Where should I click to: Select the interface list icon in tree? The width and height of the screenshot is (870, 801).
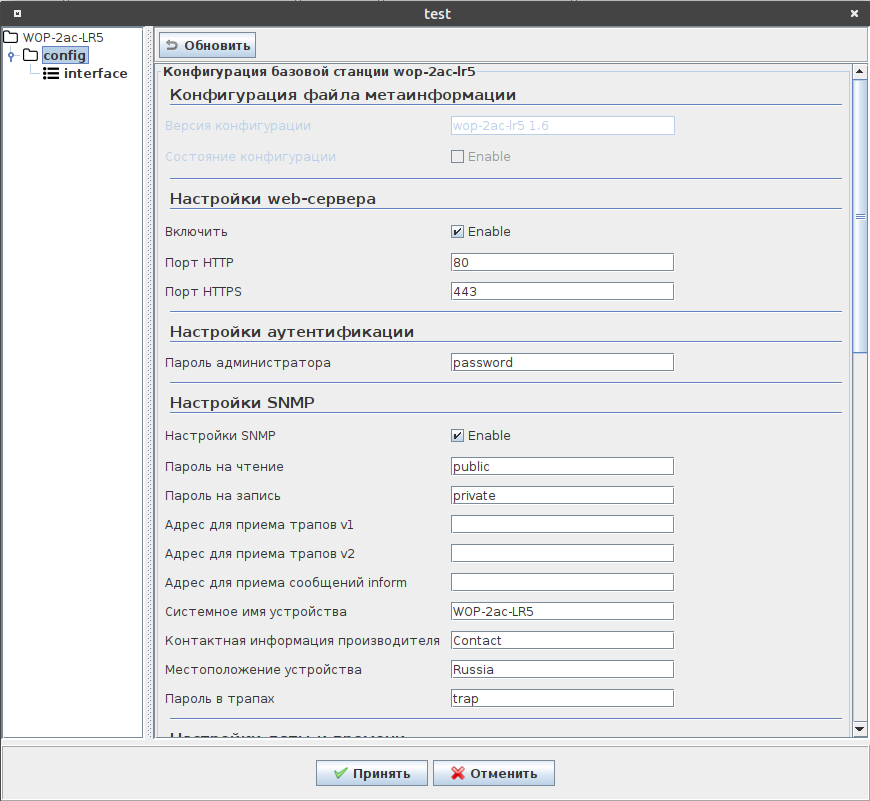point(51,73)
